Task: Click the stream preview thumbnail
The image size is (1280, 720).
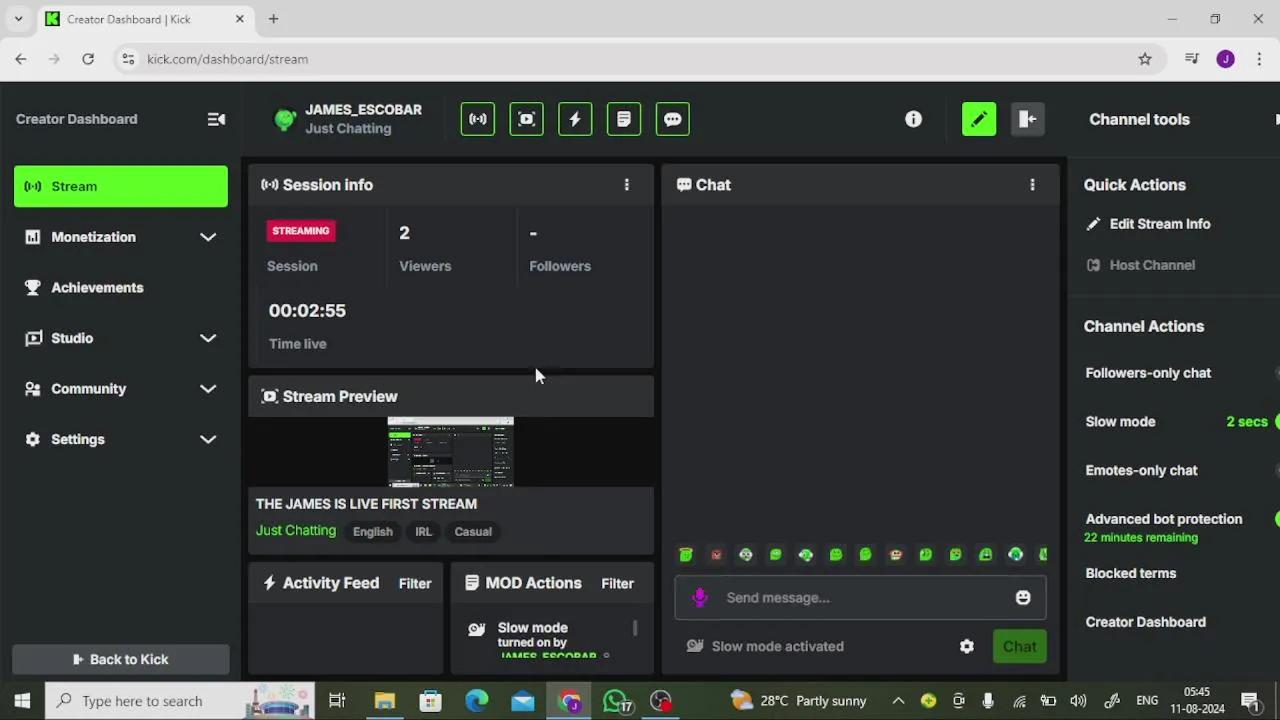Action: 451,452
